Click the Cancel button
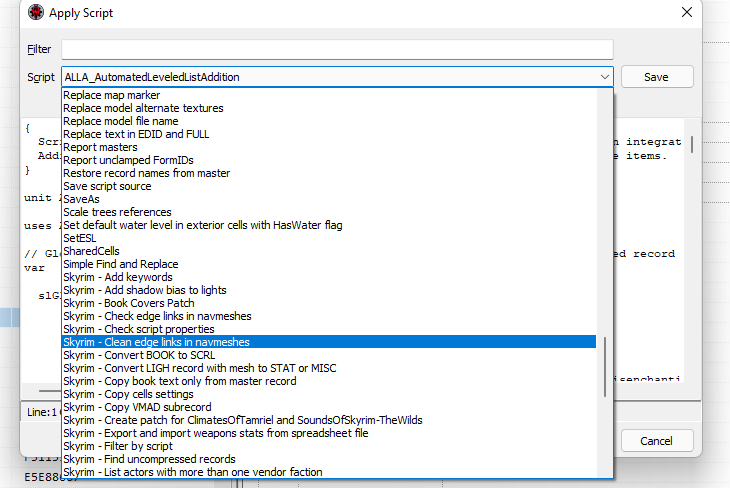 tap(657, 441)
